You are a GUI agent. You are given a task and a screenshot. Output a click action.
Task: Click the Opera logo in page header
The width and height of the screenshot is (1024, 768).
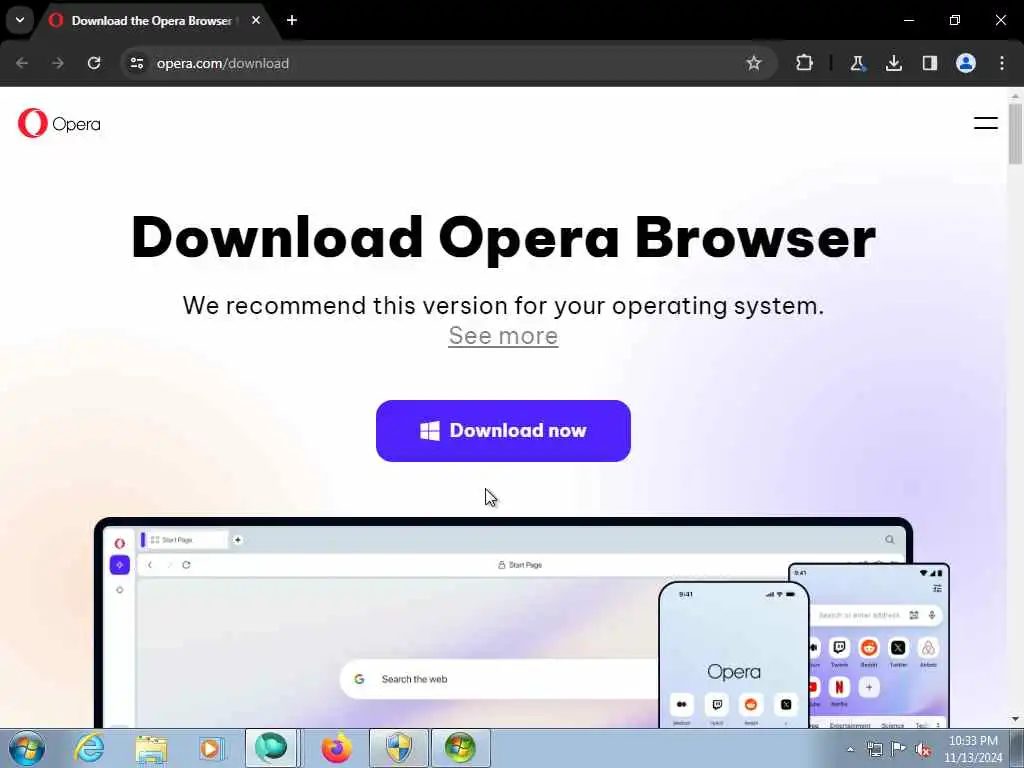coord(59,123)
